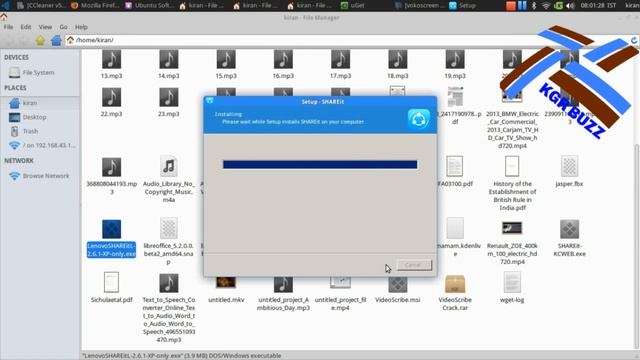Screen dimensions: 640x360
Task: Switch to Ubuntu Software in taskbar
Action: click(149, 5)
